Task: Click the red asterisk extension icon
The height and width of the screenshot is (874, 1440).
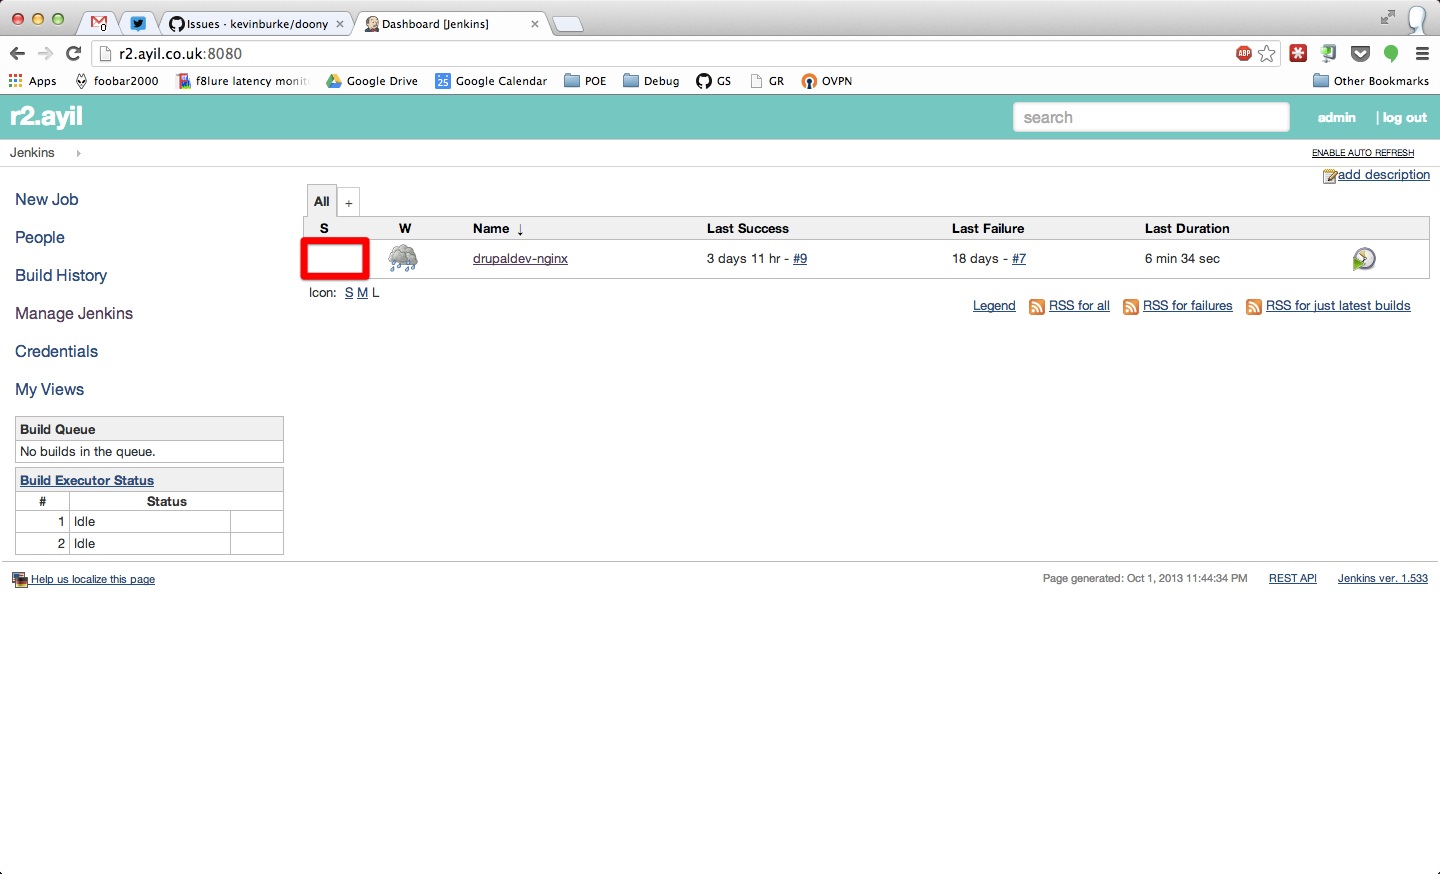Action: click(x=1298, y=54)
